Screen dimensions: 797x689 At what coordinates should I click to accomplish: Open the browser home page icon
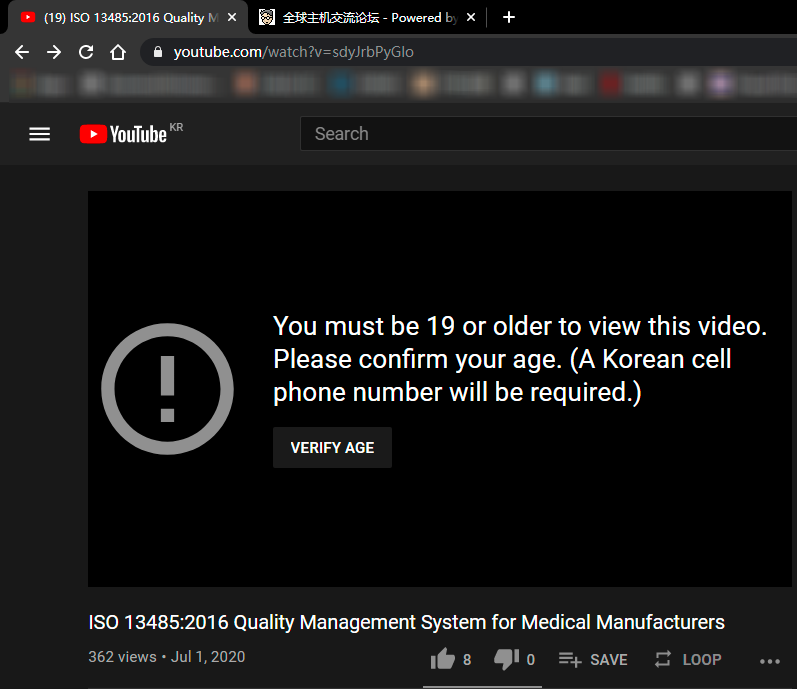coord(118,52)
